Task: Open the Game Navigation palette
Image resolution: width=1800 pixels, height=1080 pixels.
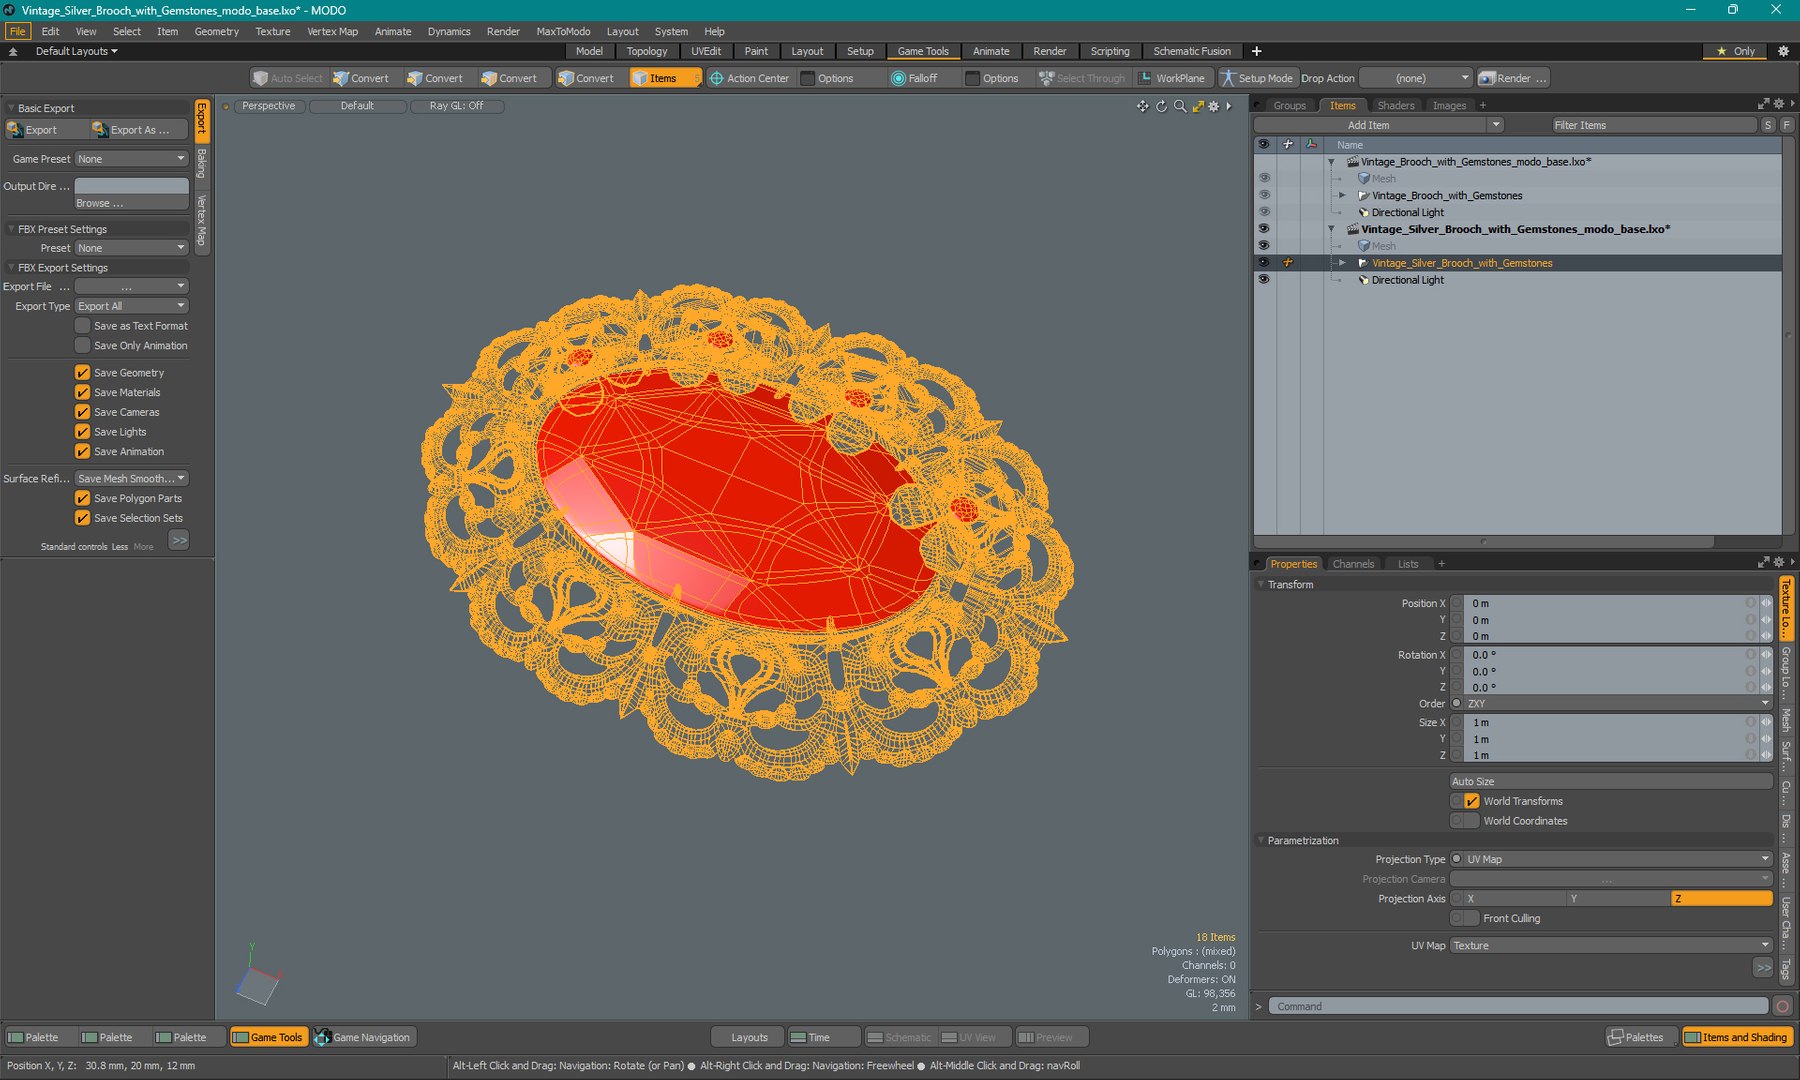Action: [363, 1037]
